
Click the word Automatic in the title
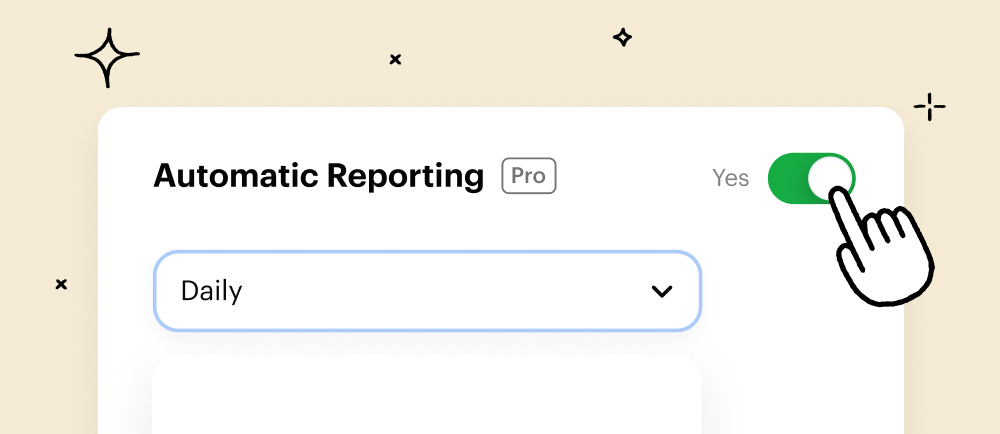(235, 176)
